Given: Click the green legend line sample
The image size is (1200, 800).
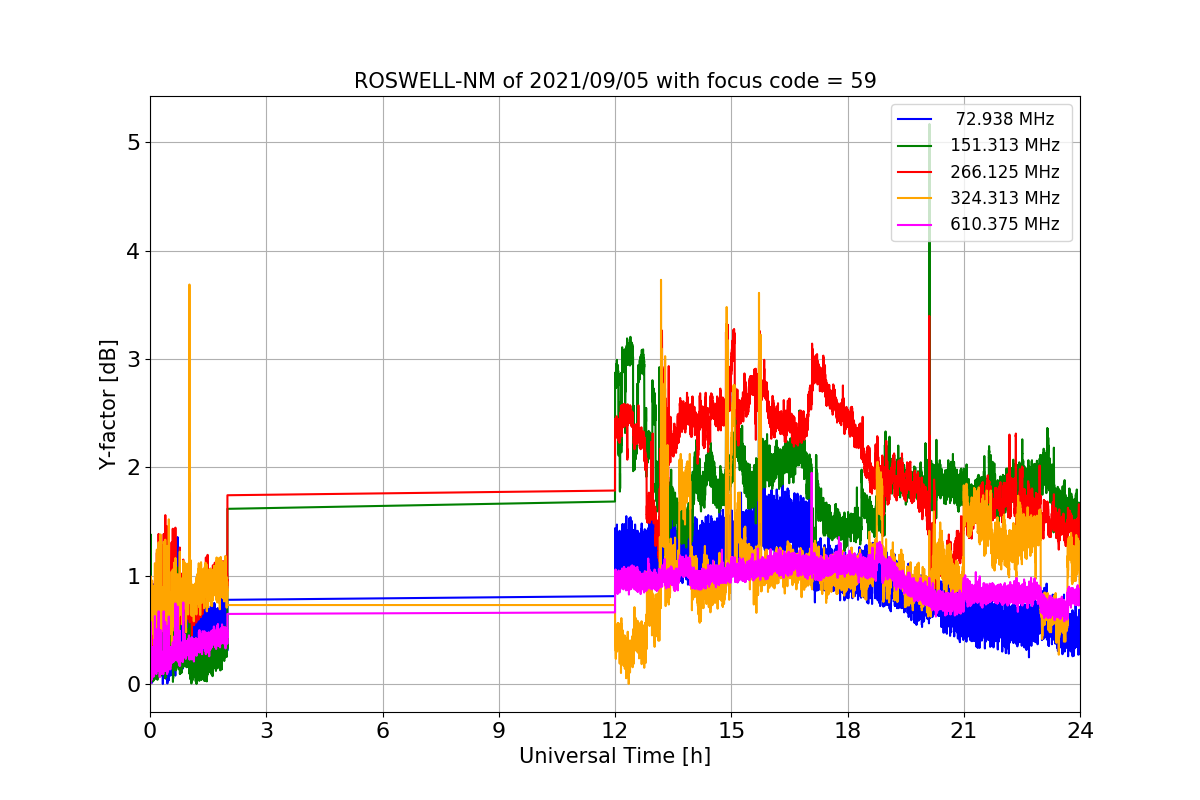Looking at the screenshot, I should coord(915,146).
